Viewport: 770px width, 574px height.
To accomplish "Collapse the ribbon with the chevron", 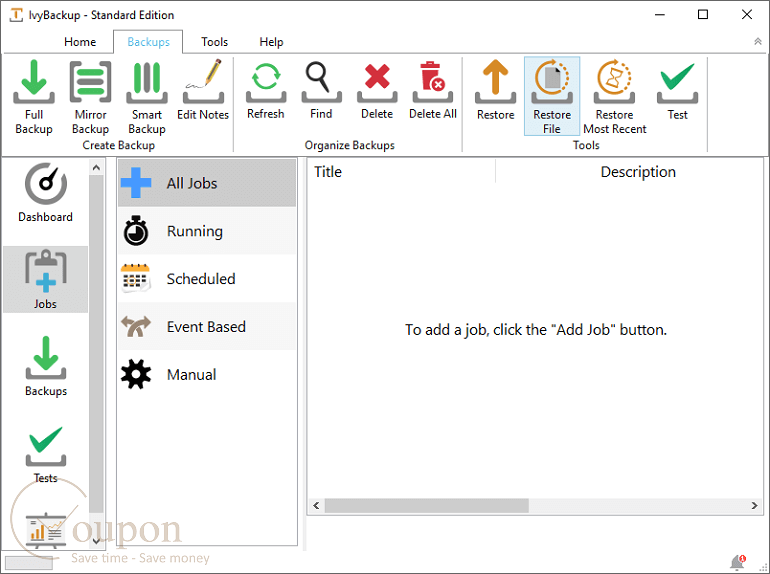I will pos(758,42).
